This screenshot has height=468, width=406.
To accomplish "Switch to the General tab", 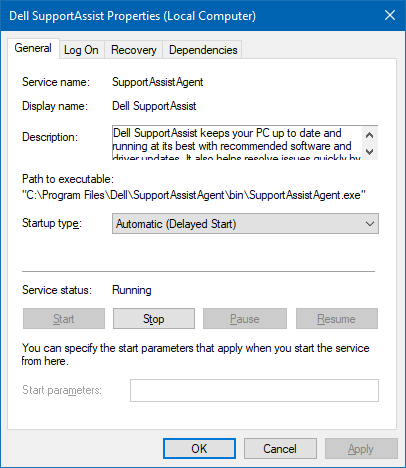I will point(33,48).
